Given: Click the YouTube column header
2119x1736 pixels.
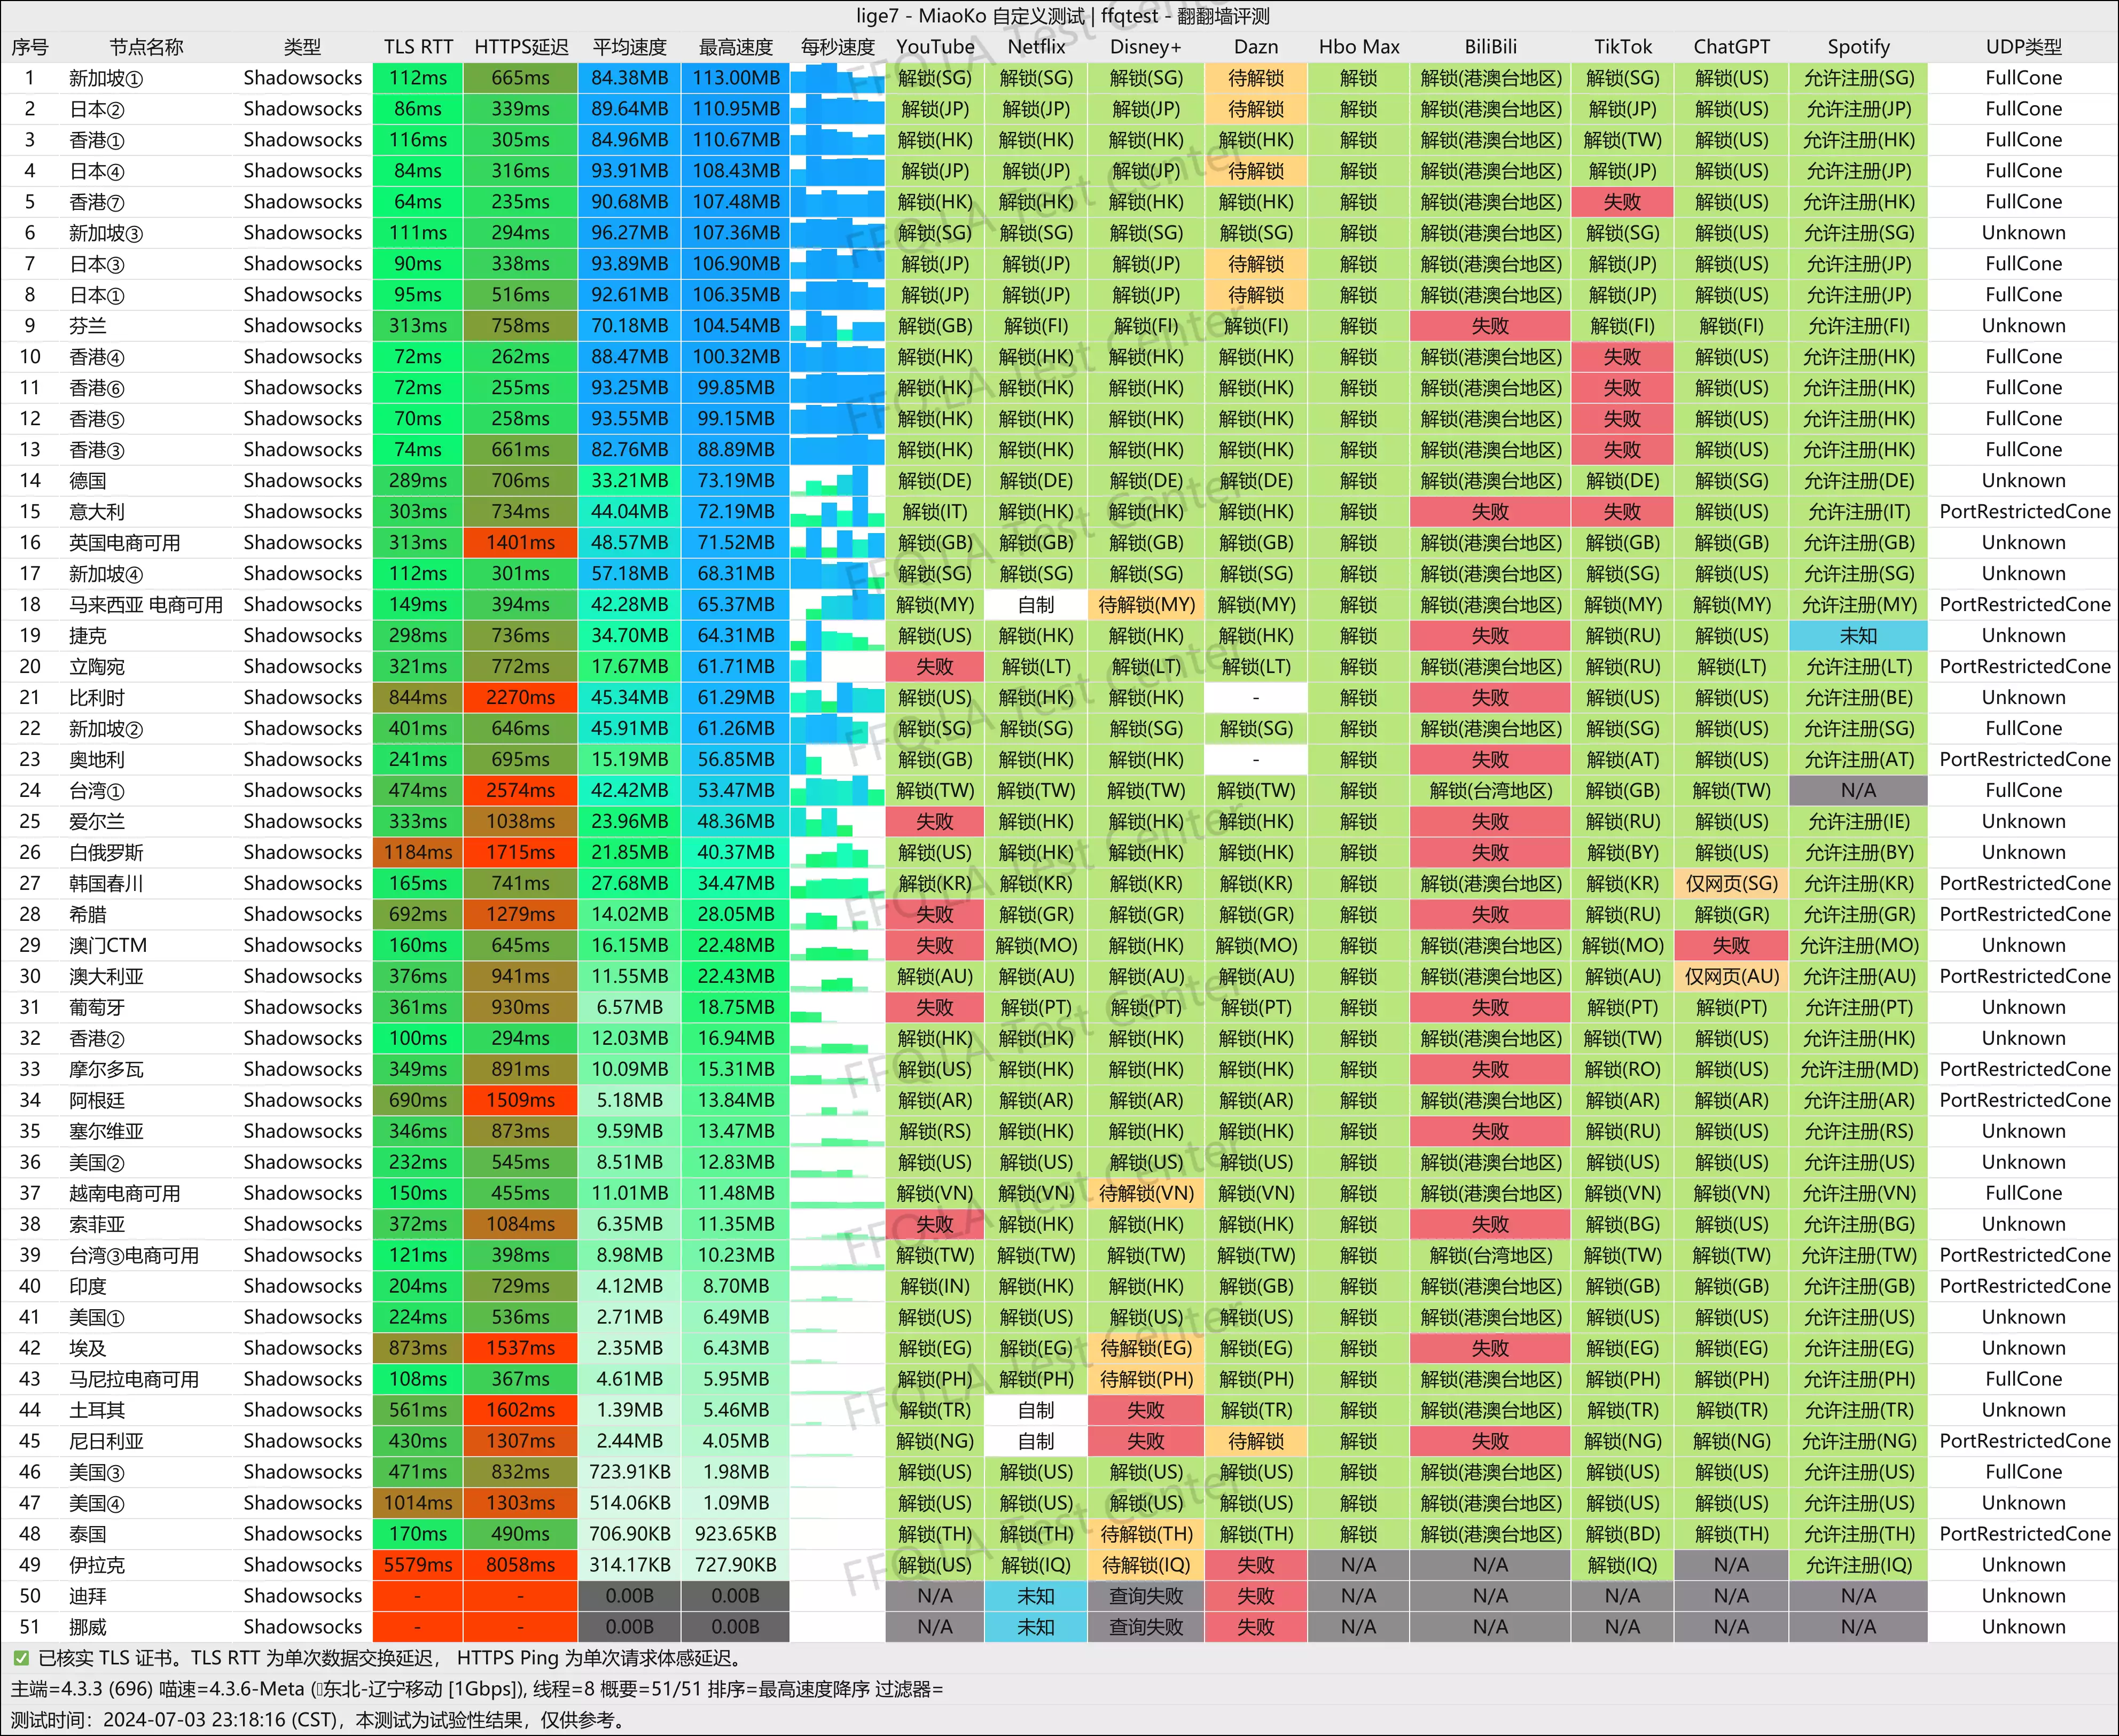Looking at the screenshot, I should click(x=935, y=47).
